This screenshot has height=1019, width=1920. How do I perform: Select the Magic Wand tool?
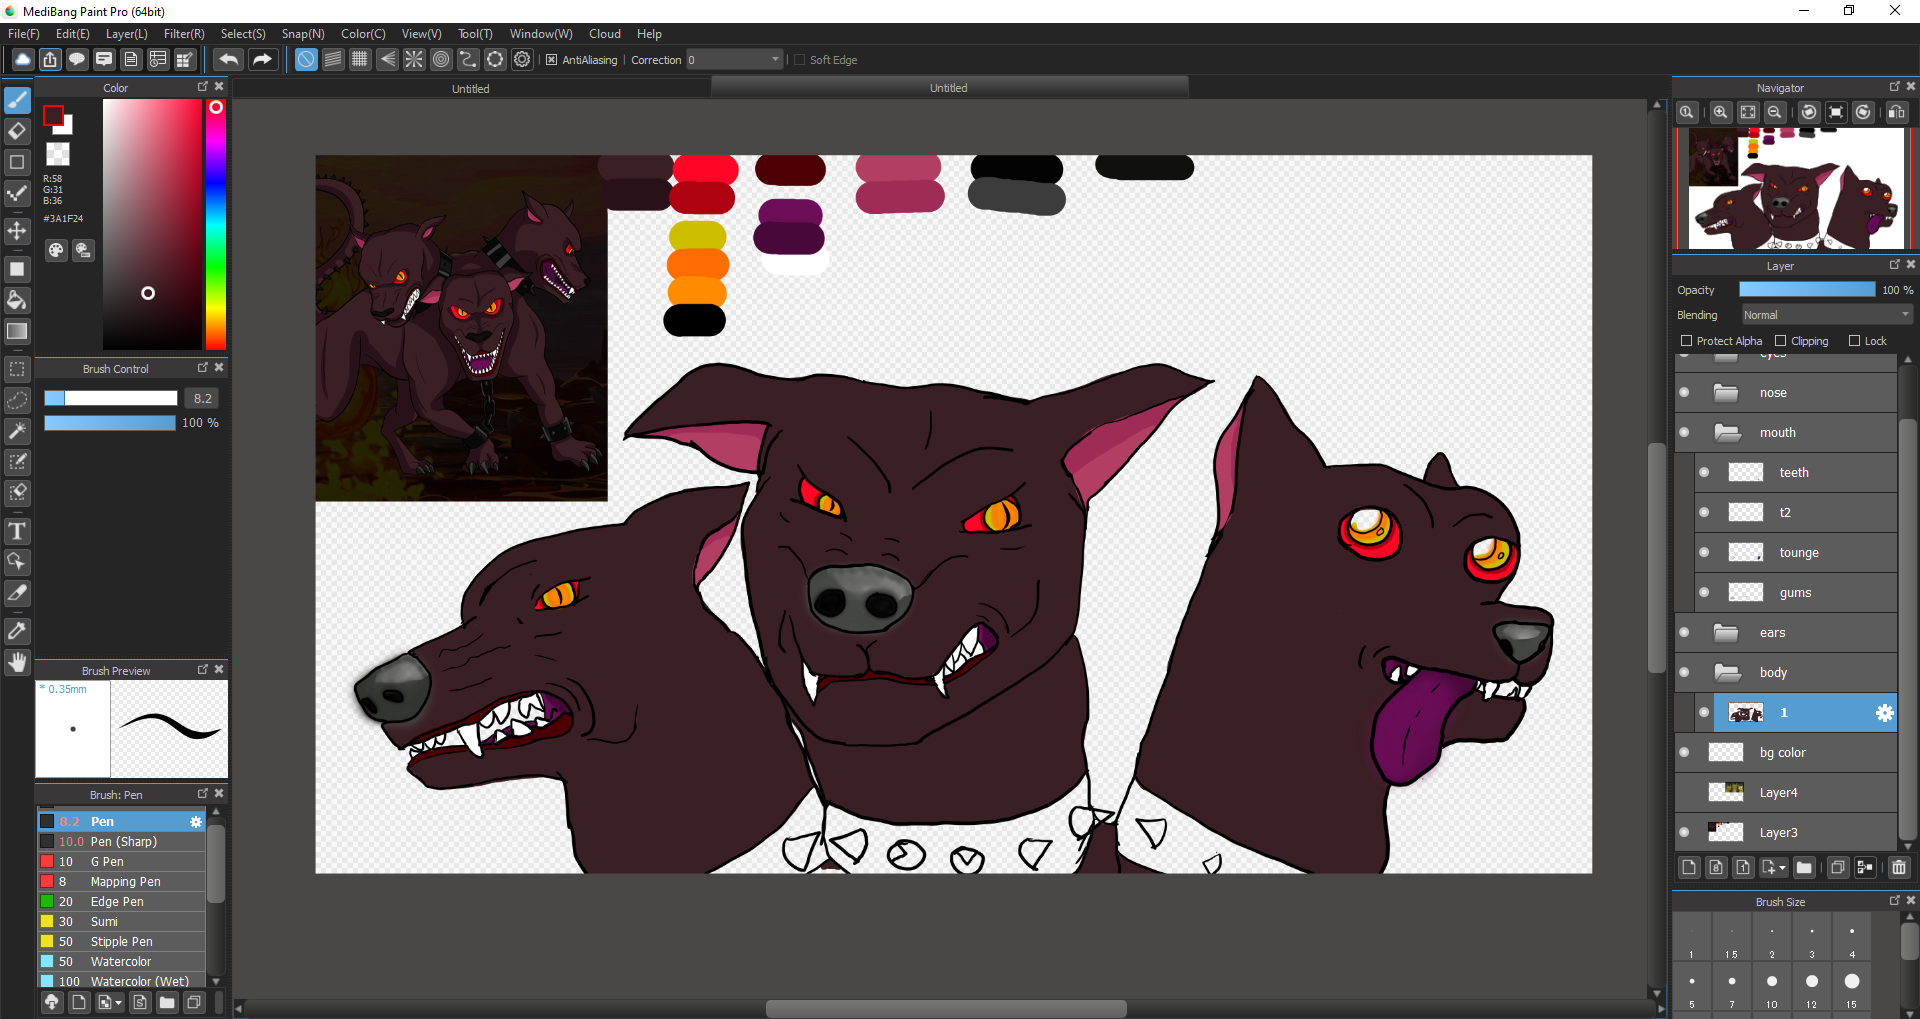[x=17, y=431]
